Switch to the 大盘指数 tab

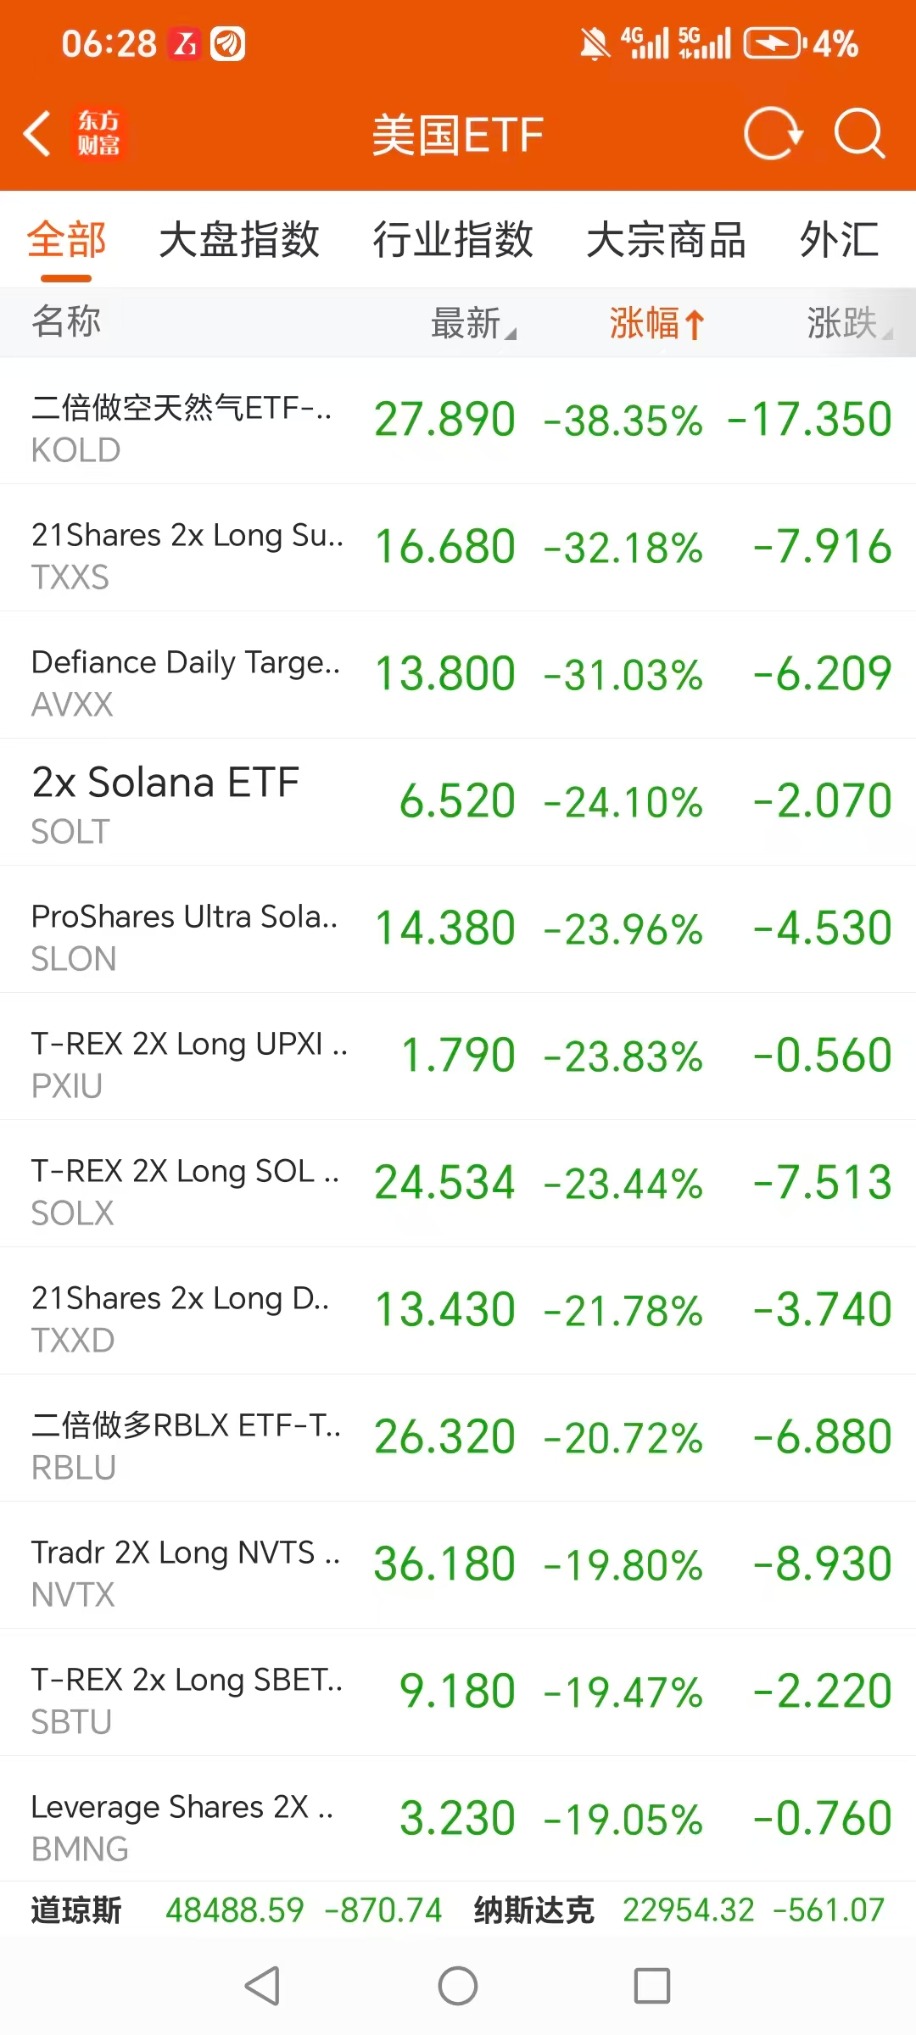point(239,240)
